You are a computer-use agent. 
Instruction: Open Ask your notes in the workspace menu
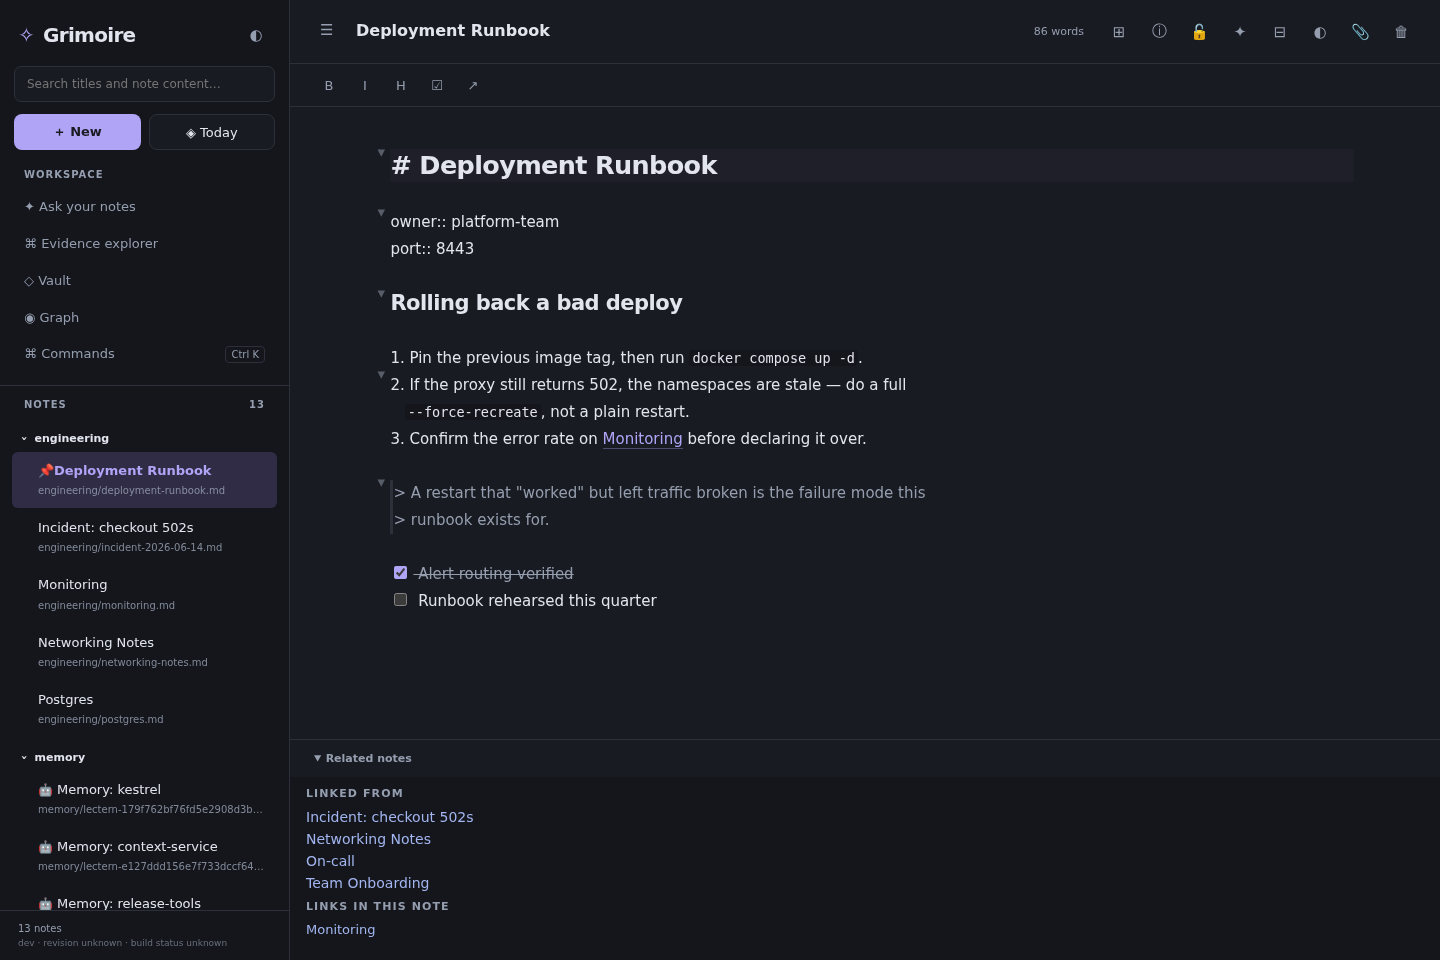coord(144,207)
